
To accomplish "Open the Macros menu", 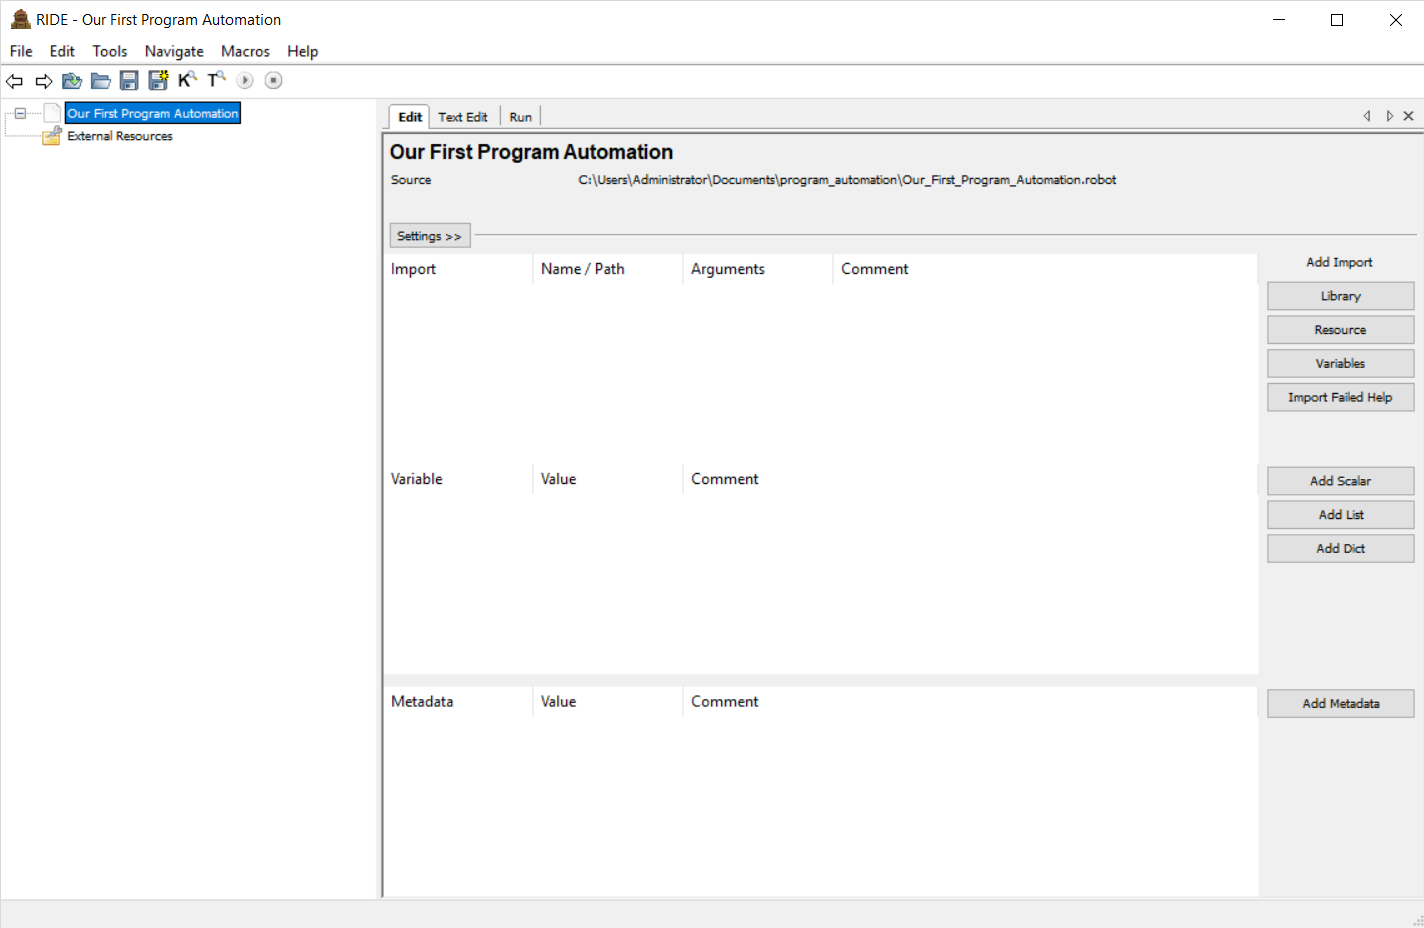I will (245, 51).
